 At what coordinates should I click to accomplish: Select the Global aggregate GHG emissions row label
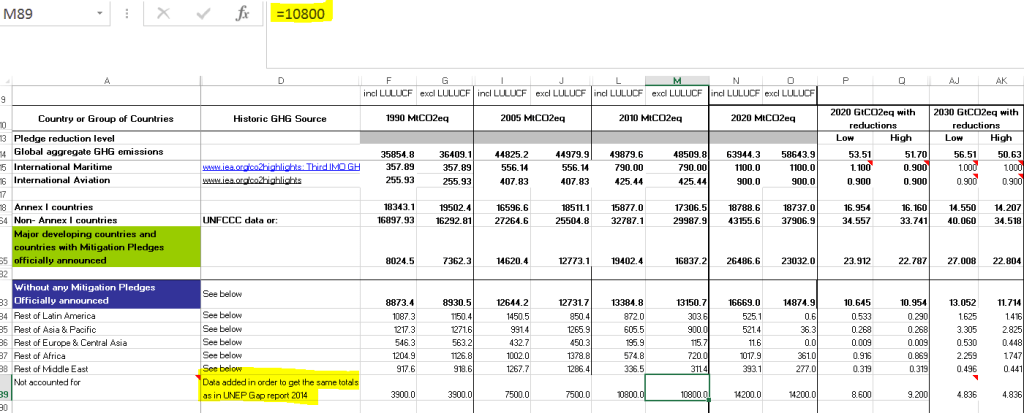(105, 153)
